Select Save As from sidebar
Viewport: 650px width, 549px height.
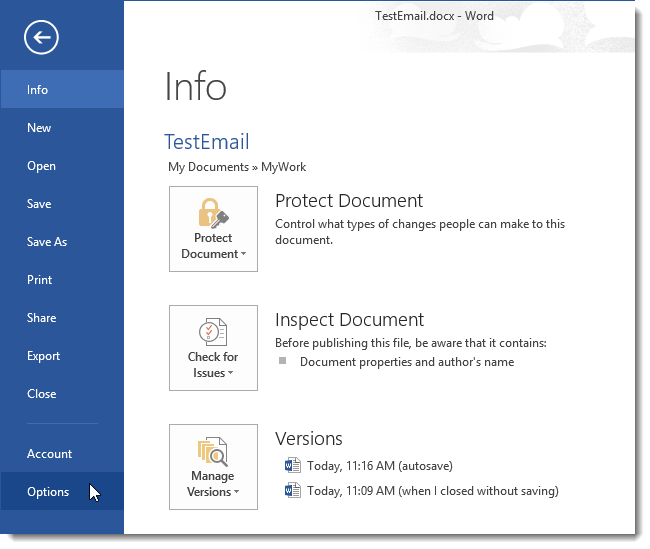click(47, 242)
